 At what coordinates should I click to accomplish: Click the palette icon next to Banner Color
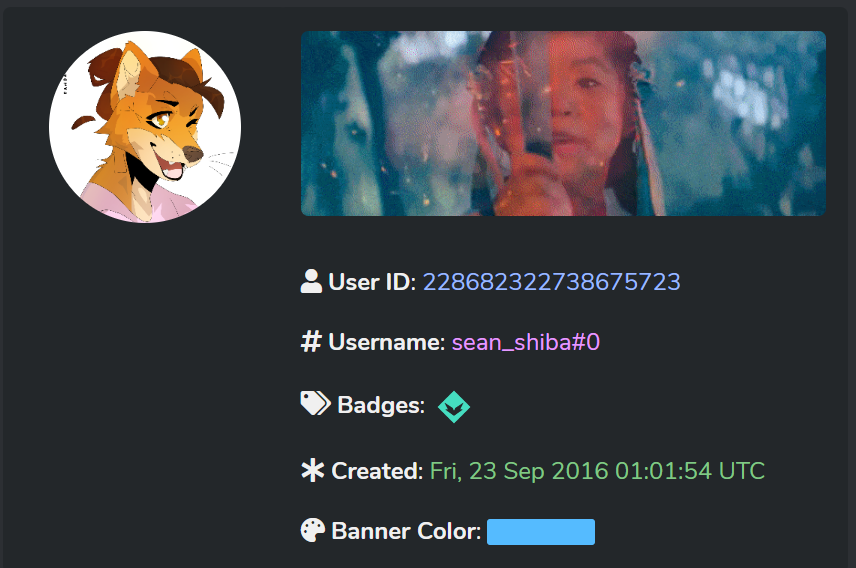tap(313, 530)
